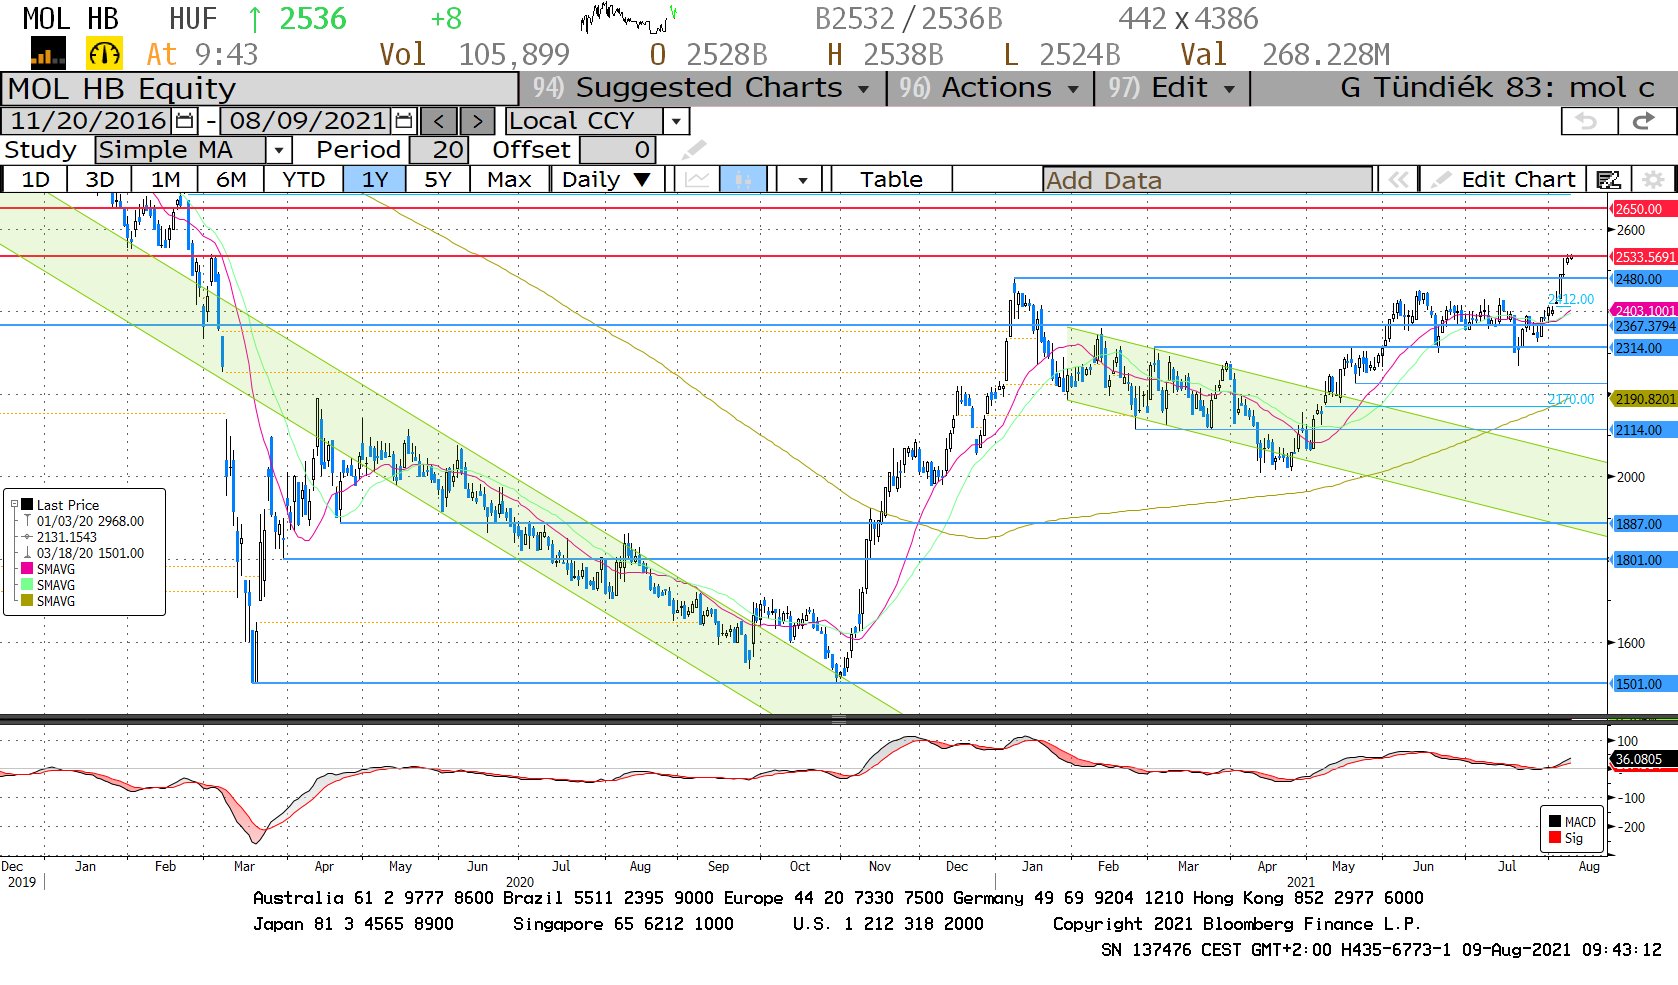This screenshot has height=985, width=1678.
Task: Expand the Edit menu
Action: pyautogui.click(x=1171, y=88)
